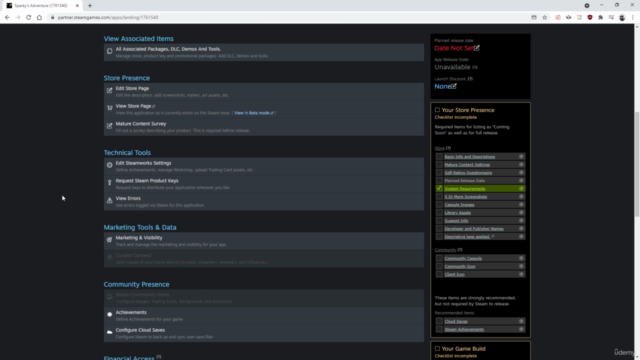Screen dimensions: 640x360
Task: Click the info icon on Cloud Saves row
Action: point(521,321)
